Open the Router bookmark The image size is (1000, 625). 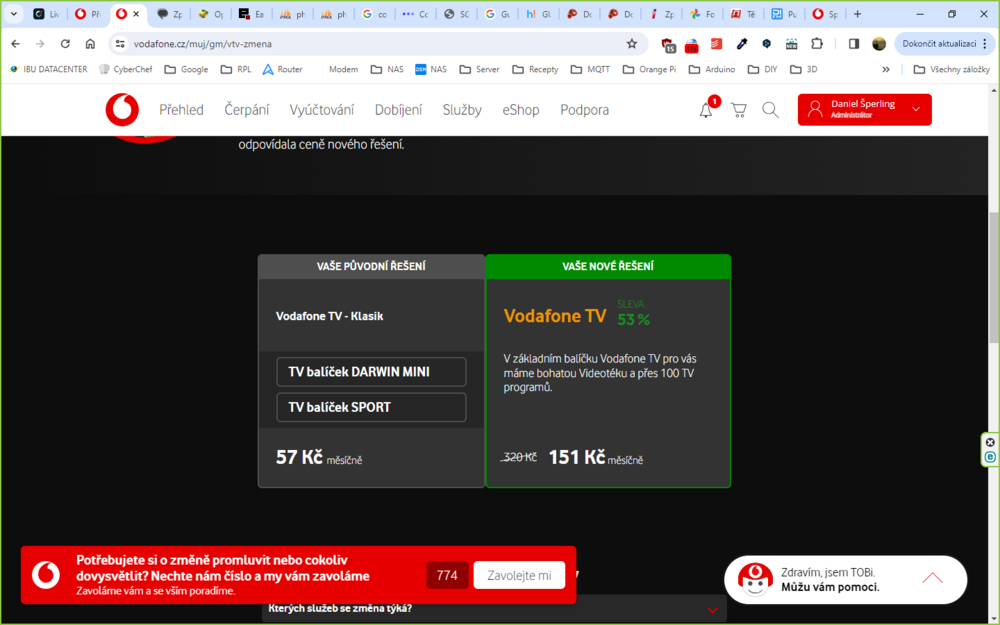tap(283, 69)
